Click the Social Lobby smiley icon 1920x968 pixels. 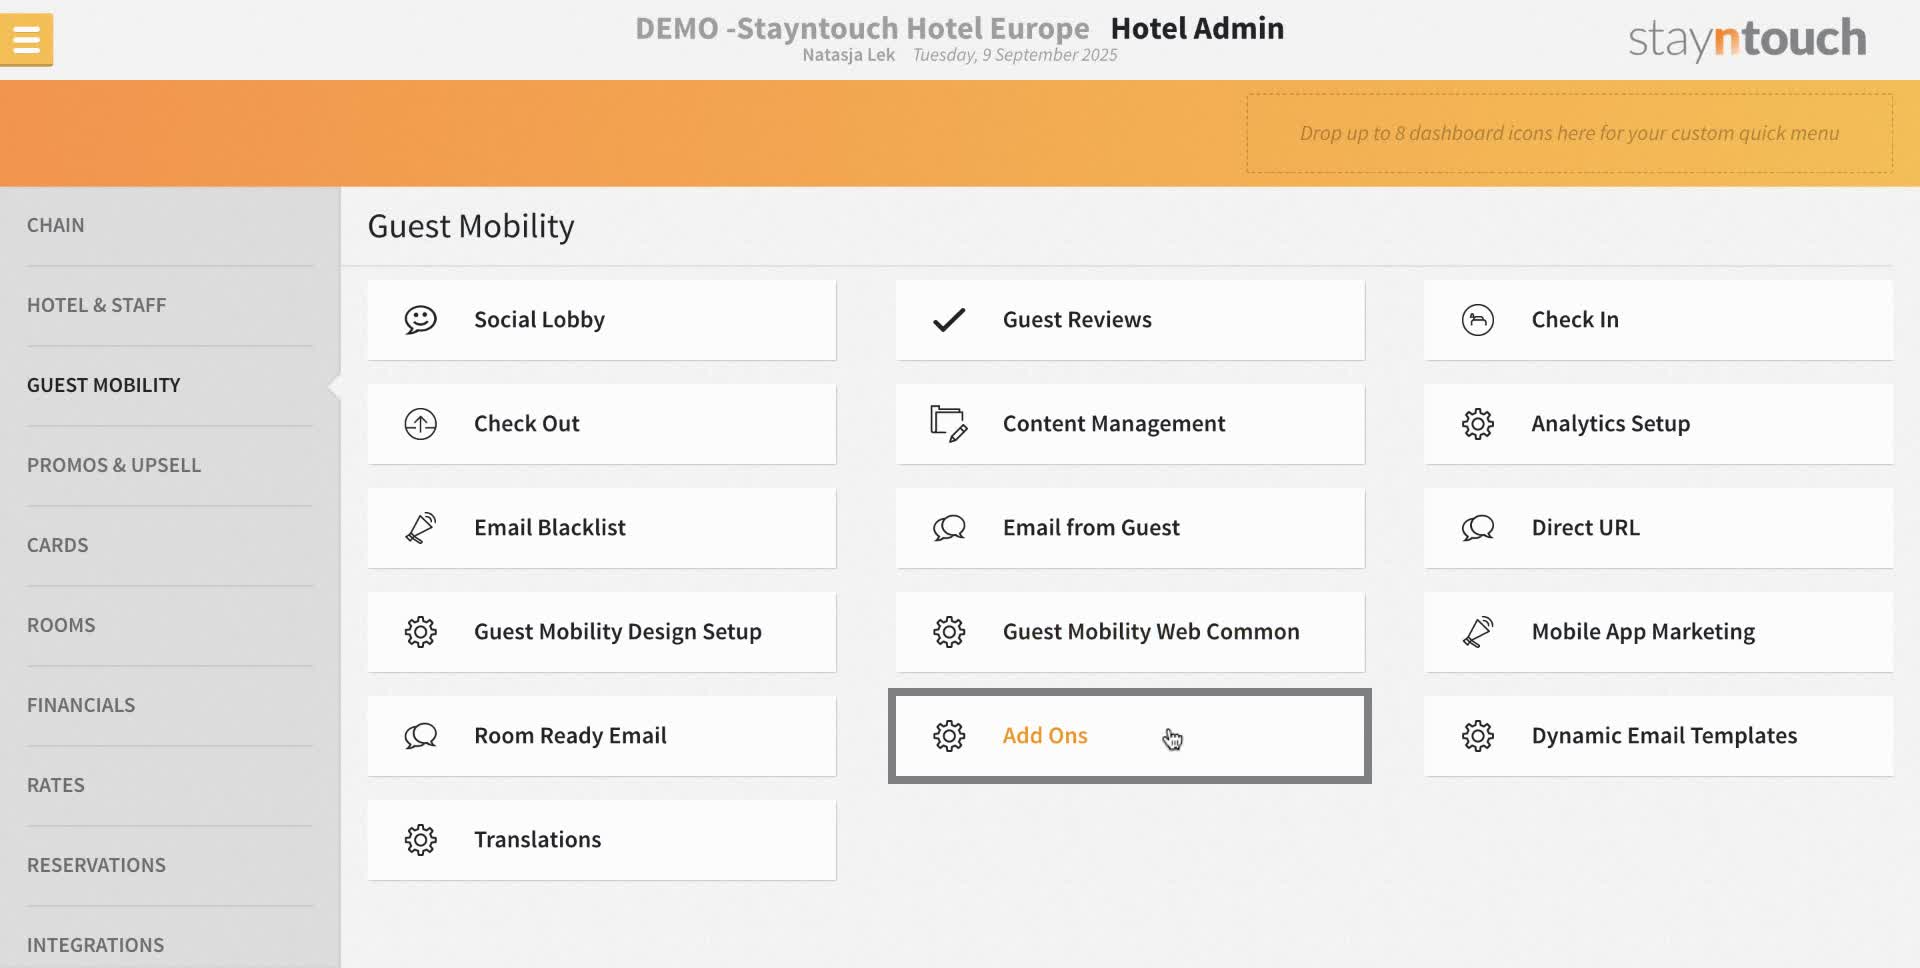420,319
